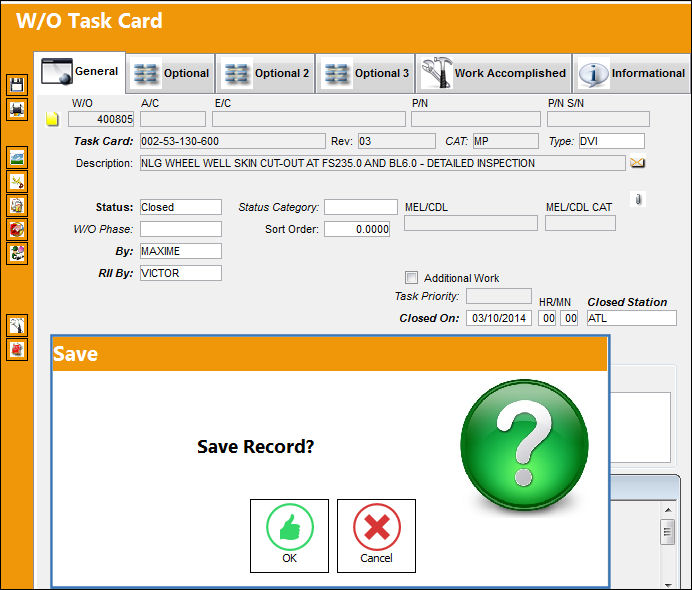
Task: Switch to the General tab
Action: tap(80, 72)
